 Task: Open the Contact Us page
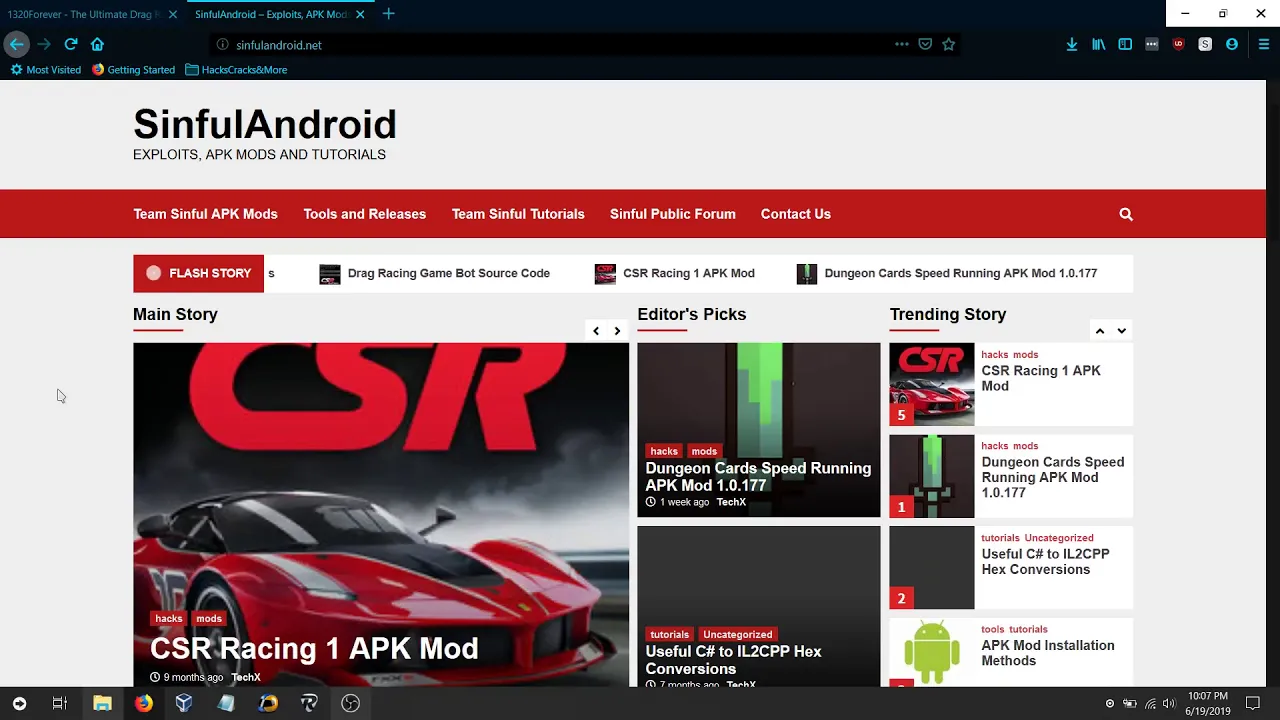coord(795,214)
